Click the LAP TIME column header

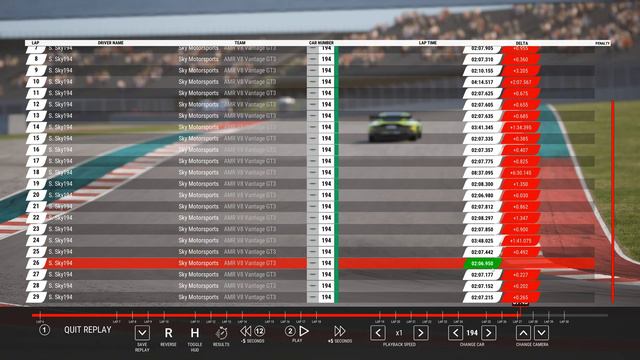[427, 43]
